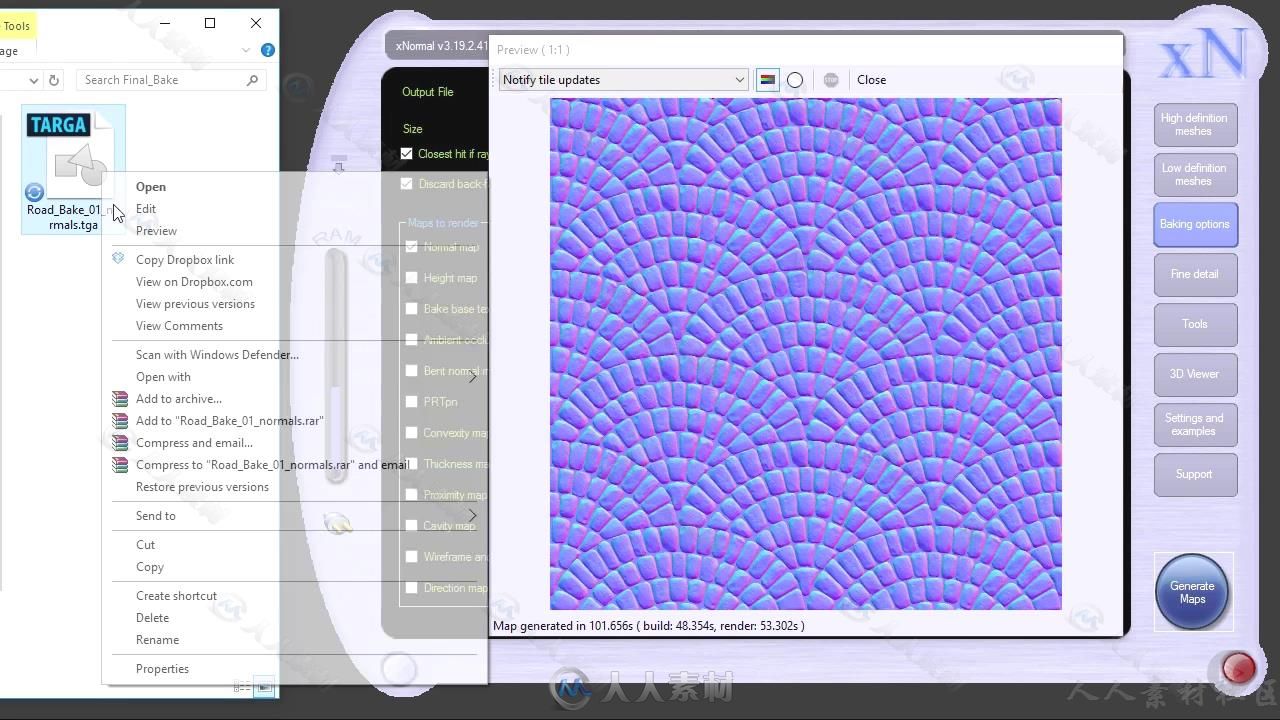Viewport: 1280px width, 720px height.
Task: Enable the PRTpn checkbox
Action: pos(411,402)
